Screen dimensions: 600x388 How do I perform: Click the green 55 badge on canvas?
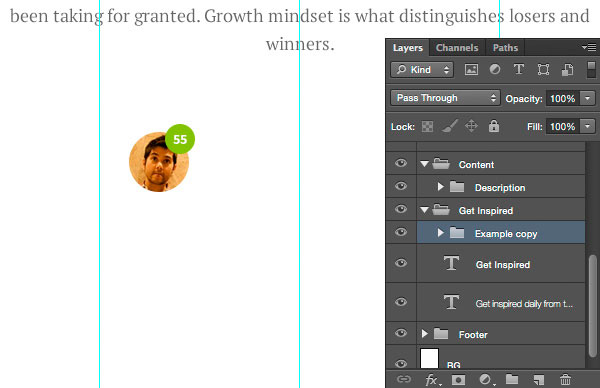coord(180,139)
